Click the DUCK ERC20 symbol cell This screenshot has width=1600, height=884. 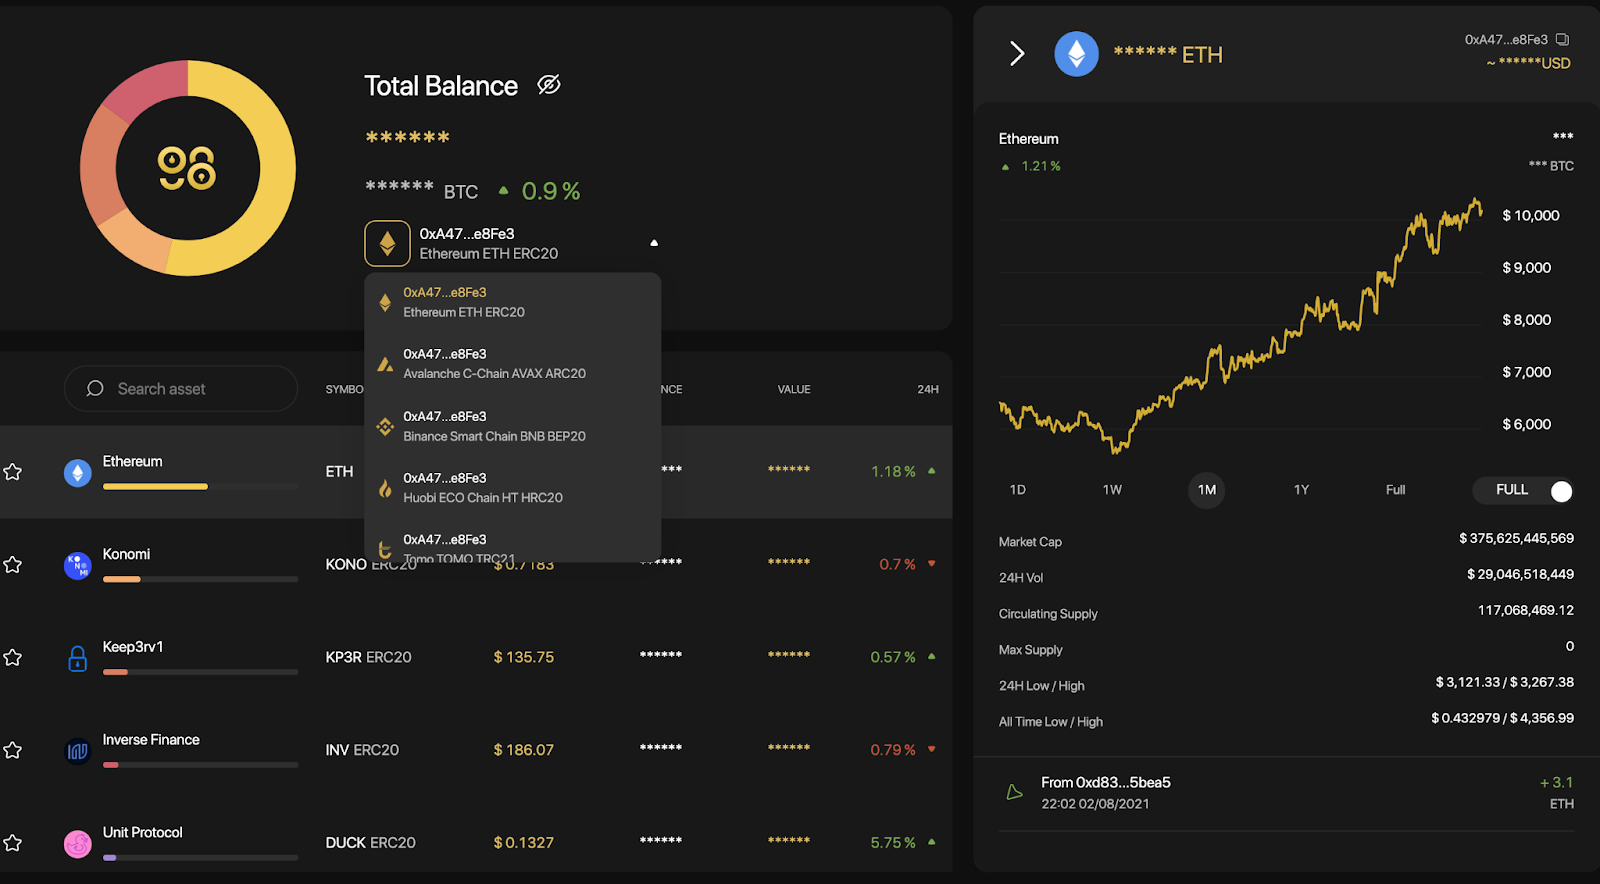tap(370, 843)
